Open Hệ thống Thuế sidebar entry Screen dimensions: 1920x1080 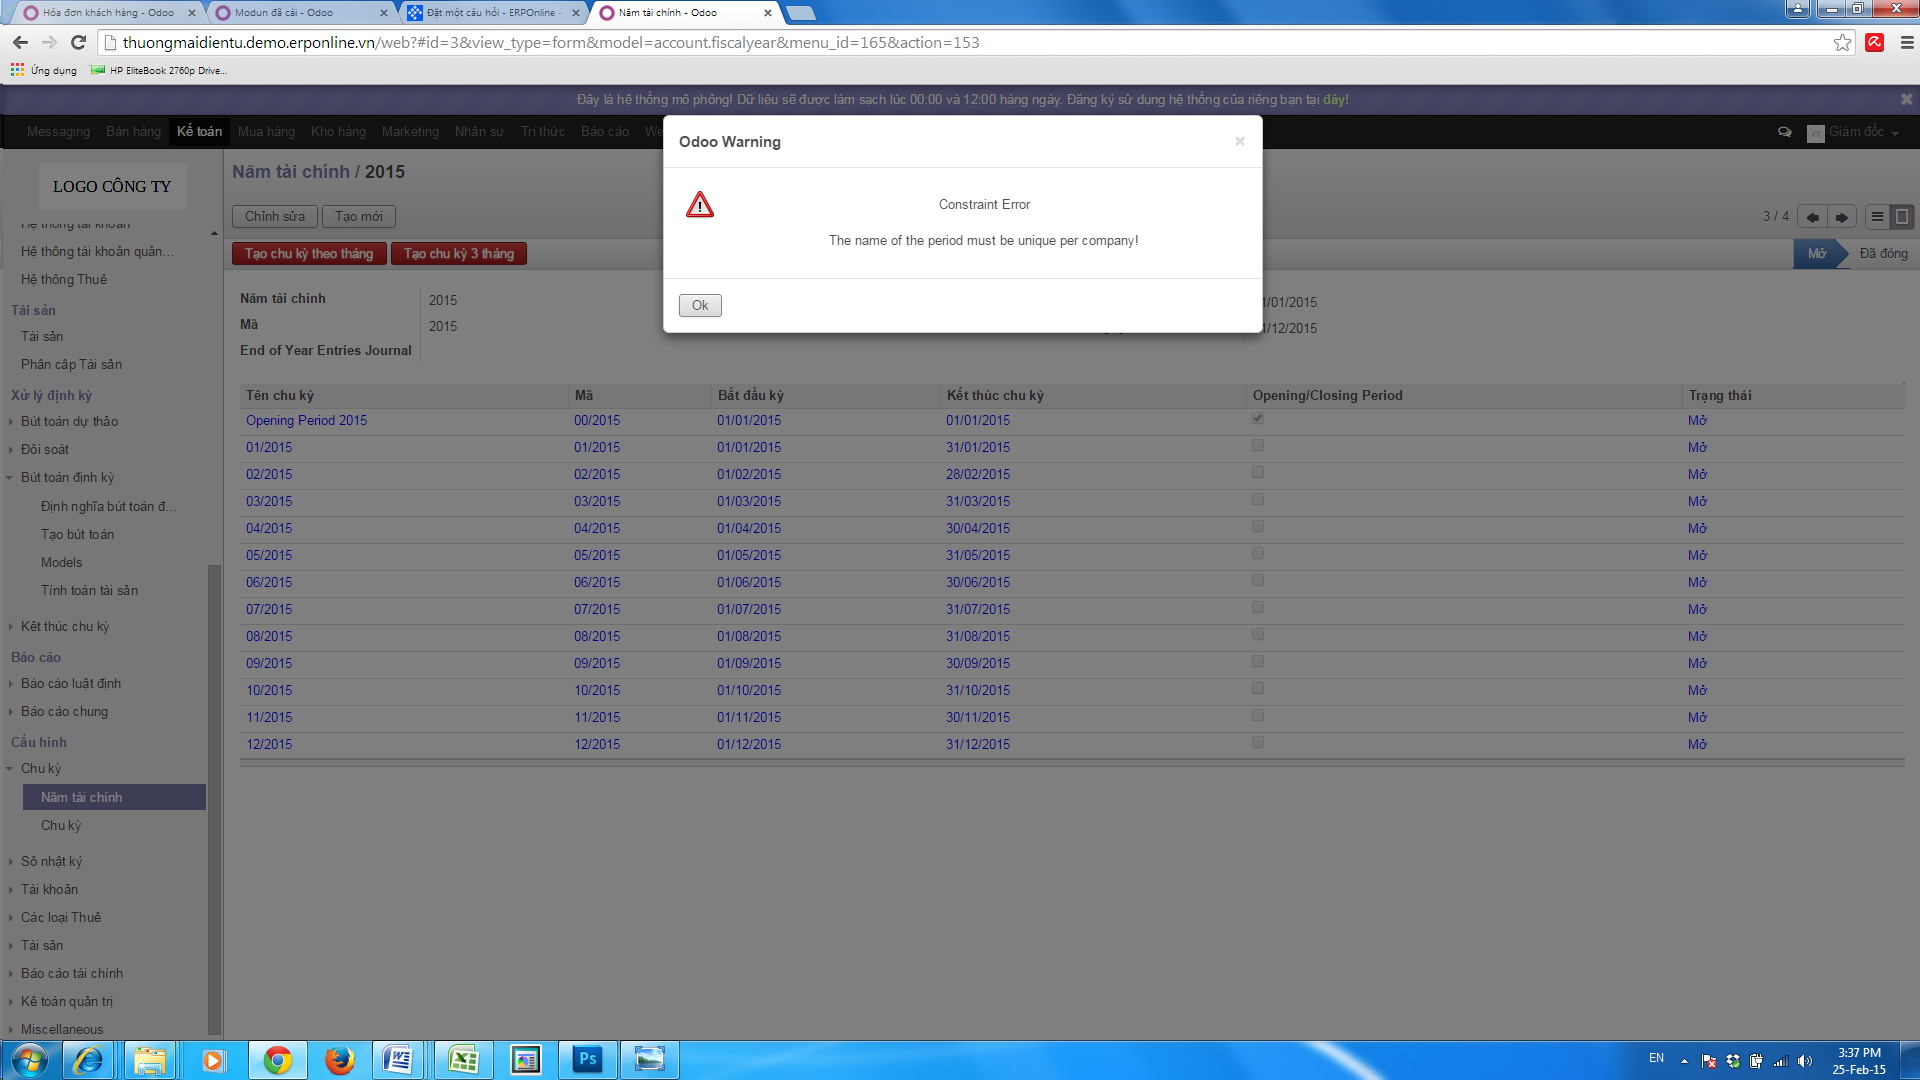[64, 279]
